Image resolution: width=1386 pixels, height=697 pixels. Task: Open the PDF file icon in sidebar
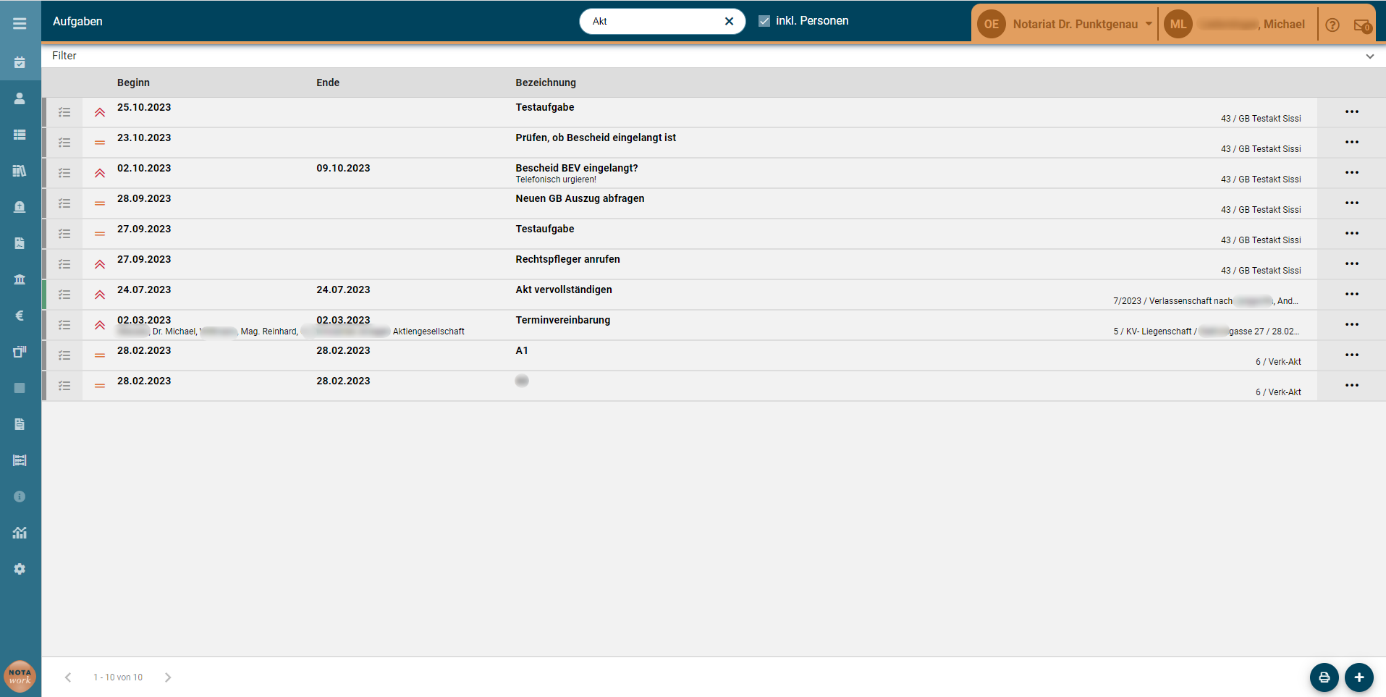(x=19, y=243)
